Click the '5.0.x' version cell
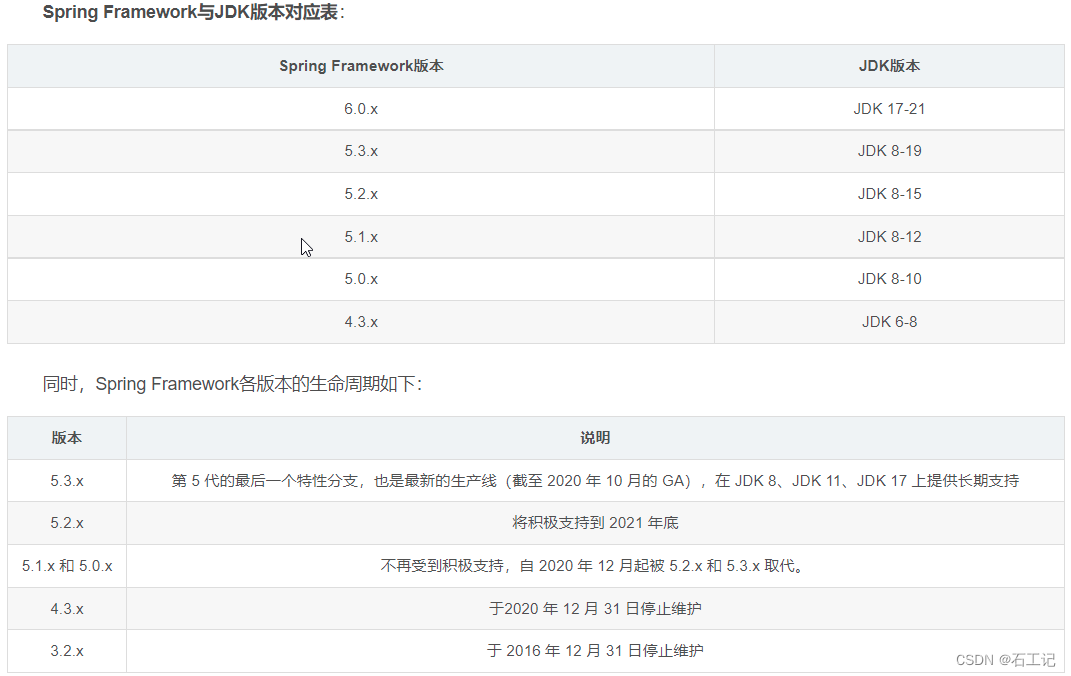1071x676 pixels. (x=361, y=279)
